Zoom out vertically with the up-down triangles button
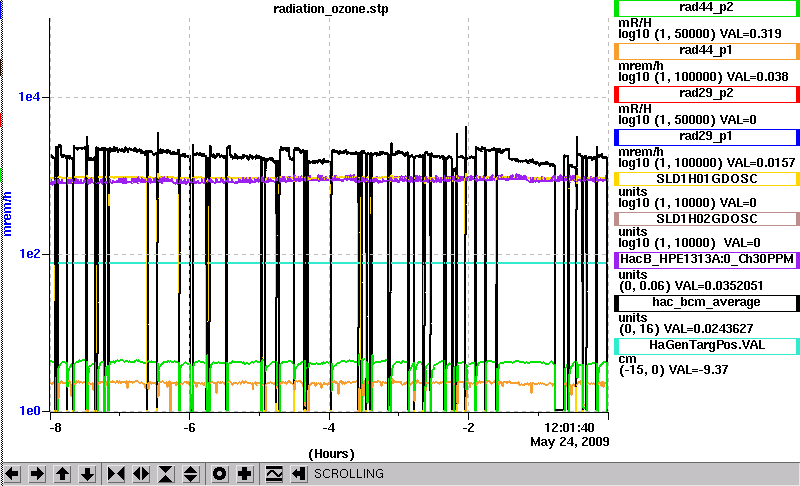Screen dimensions: 800x486 coord(191,474)
